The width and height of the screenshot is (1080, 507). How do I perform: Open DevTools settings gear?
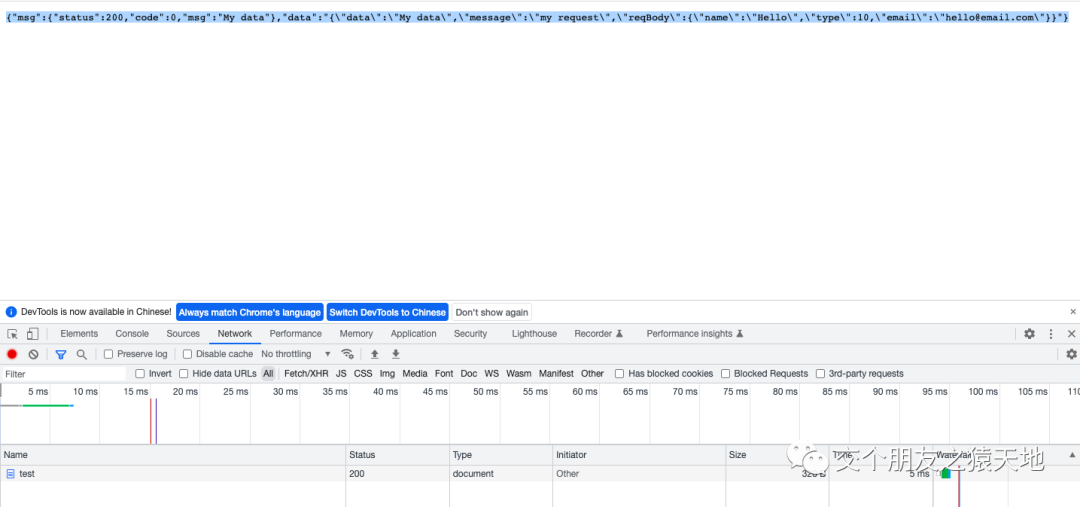[x=1029, y=333]
